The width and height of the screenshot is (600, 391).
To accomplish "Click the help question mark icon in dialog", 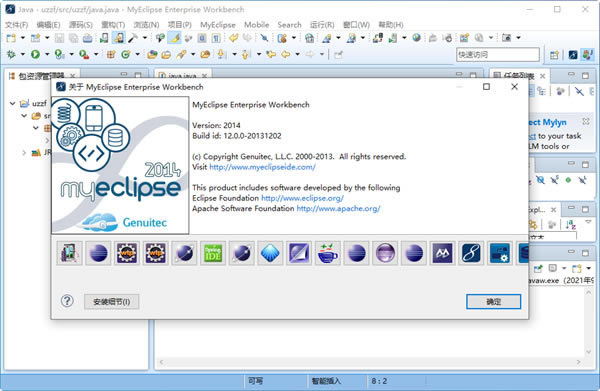I will (x=67, y=301).
